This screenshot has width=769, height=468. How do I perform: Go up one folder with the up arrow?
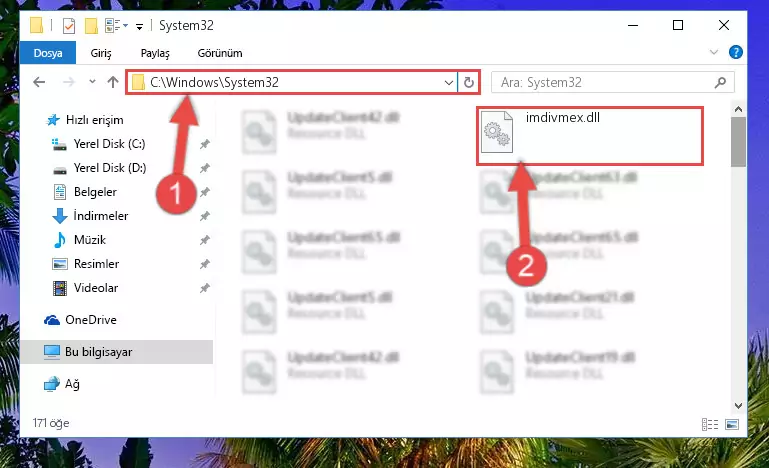tap(113, 82)
